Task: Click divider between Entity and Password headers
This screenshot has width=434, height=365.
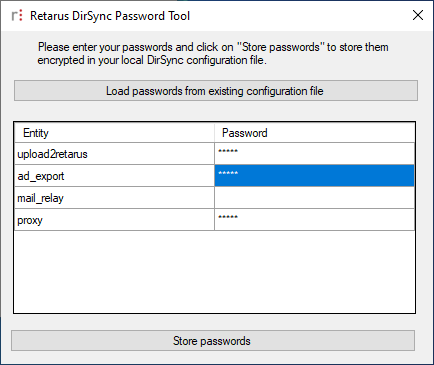Action: [x=214, y=133]
